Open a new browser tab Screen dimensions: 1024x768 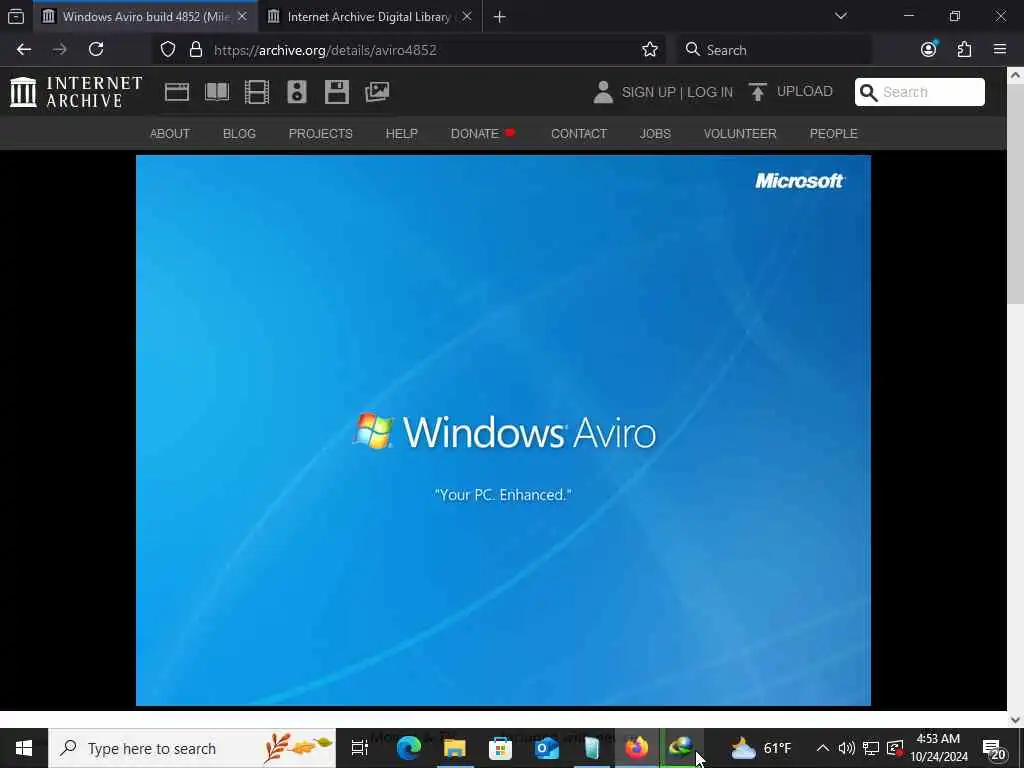click(500, 17)
